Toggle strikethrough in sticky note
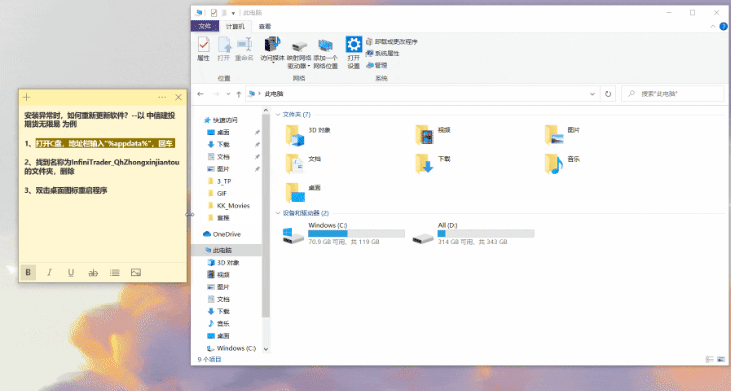 (x=93, y=272)
